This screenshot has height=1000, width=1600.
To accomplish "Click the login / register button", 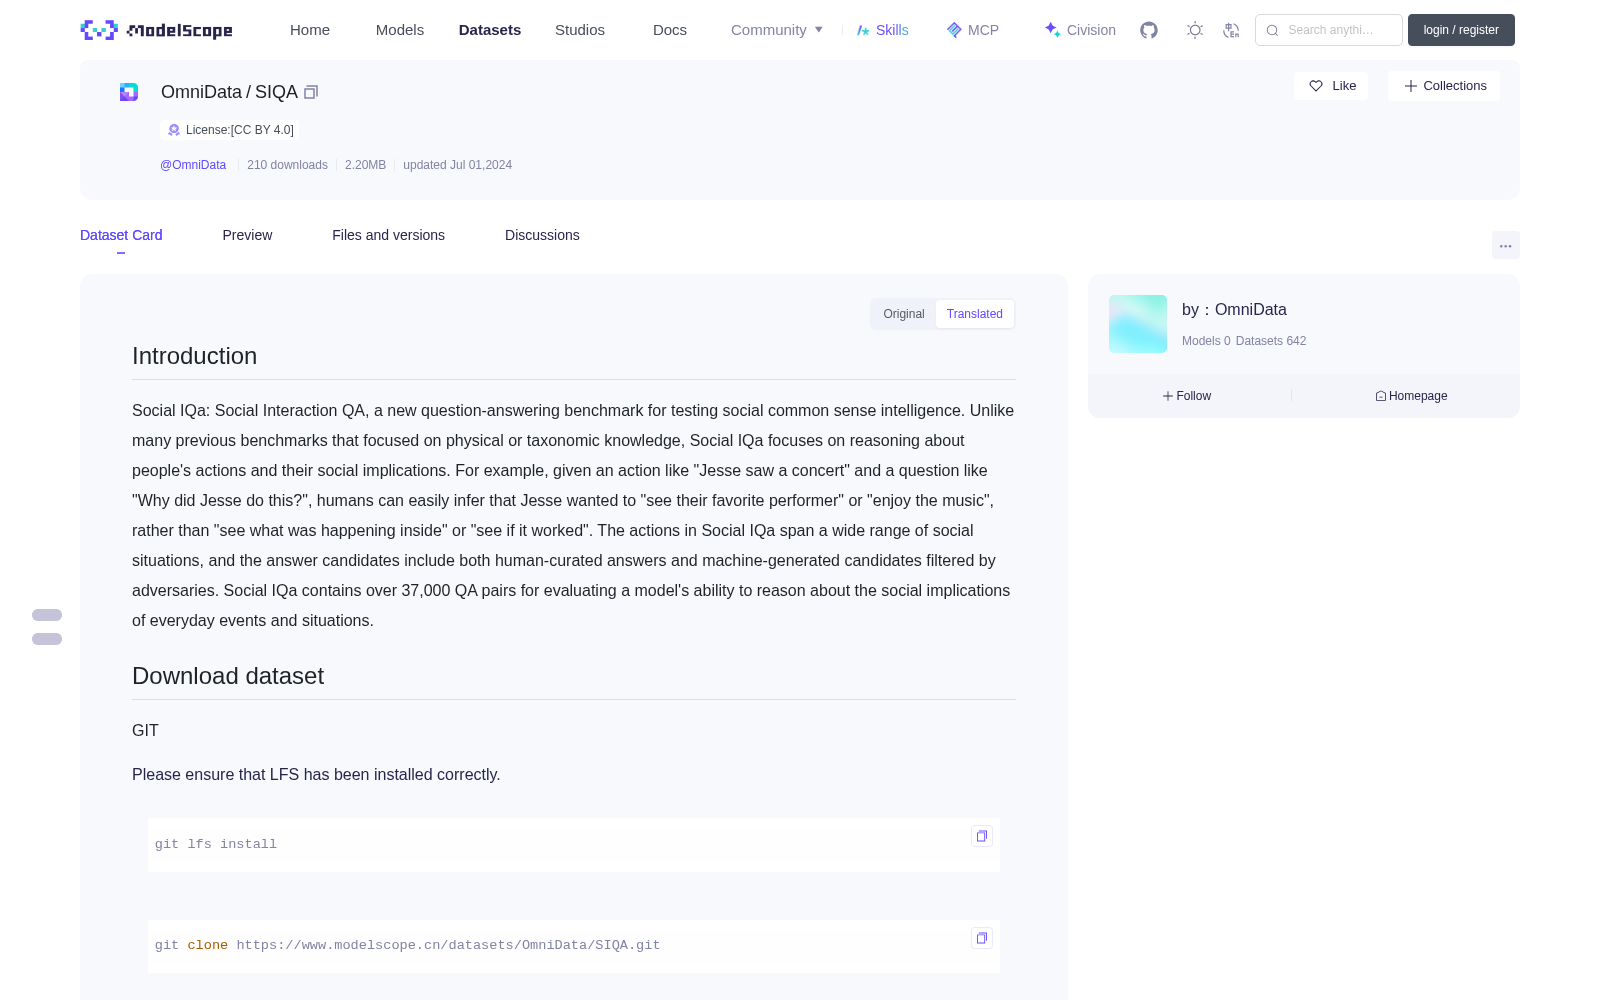I will [x=1461, y=30].
